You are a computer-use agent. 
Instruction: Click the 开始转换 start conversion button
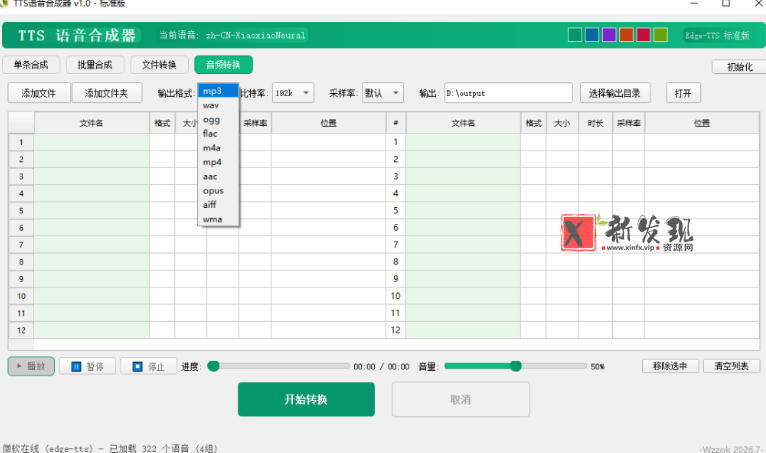pos(306,399)
